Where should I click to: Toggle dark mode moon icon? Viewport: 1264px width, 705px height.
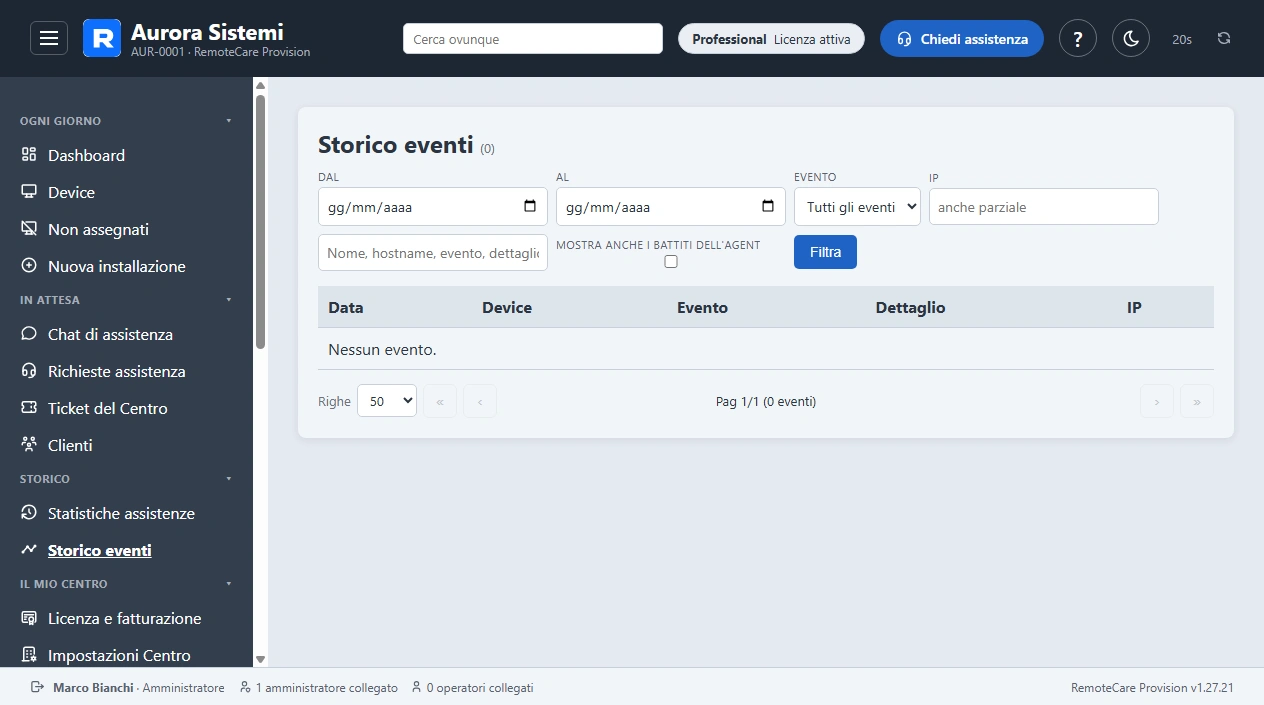tap(1131, 38)
